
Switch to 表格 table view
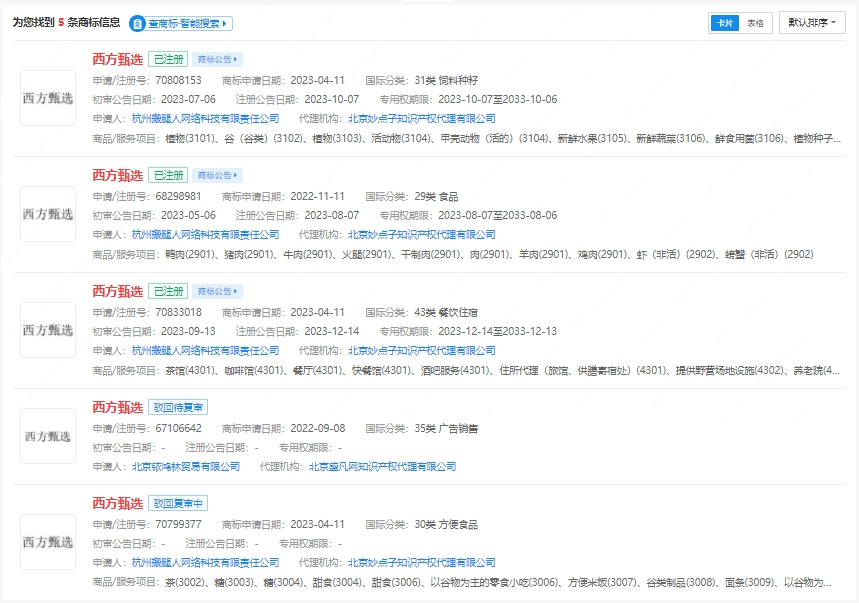coord(756,23)
